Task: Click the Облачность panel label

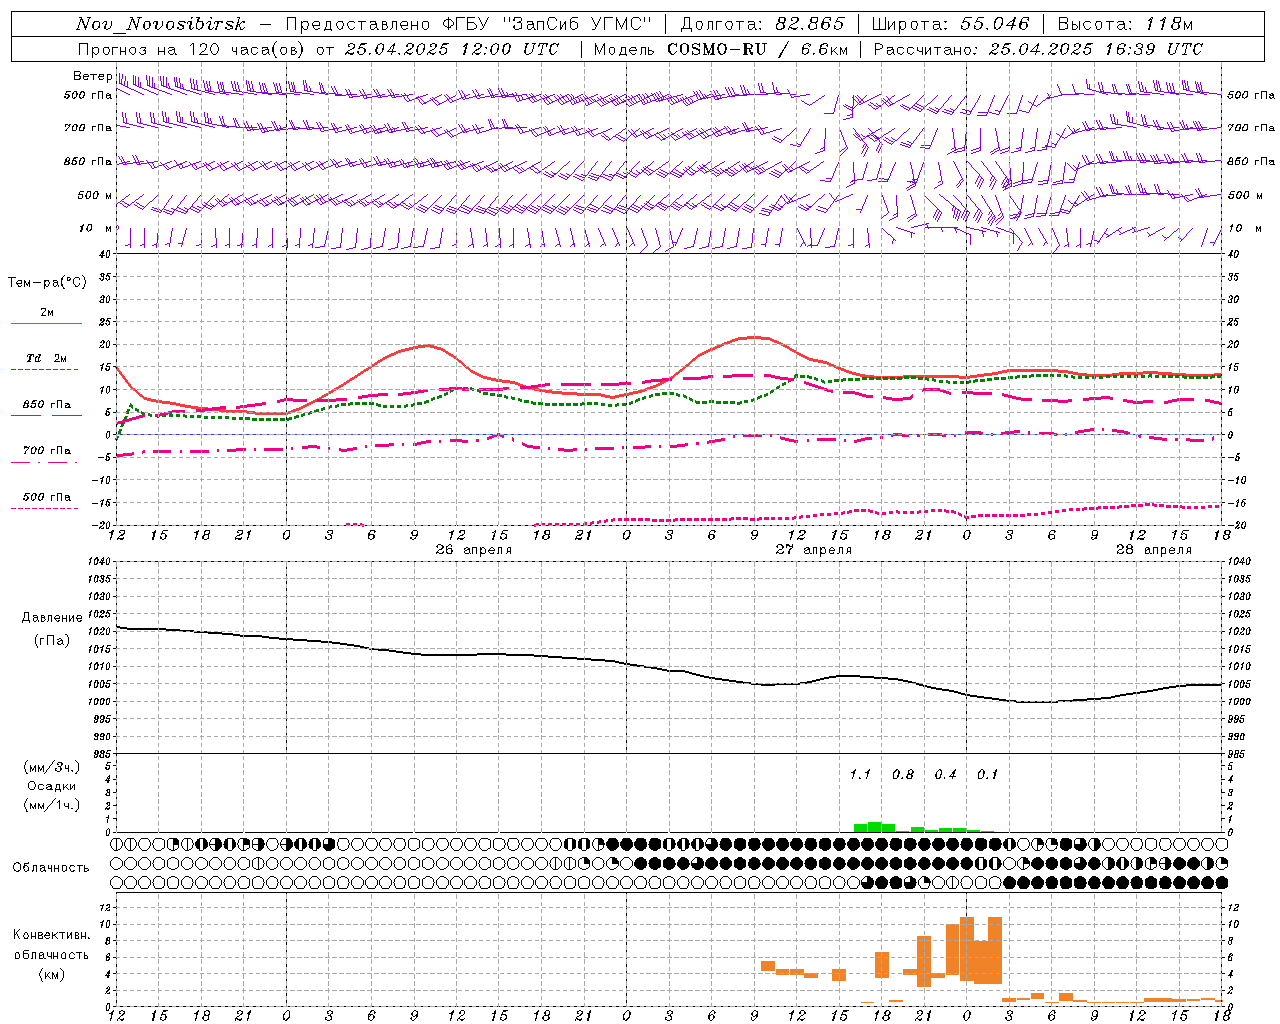Action: click(x=51, y=867)
